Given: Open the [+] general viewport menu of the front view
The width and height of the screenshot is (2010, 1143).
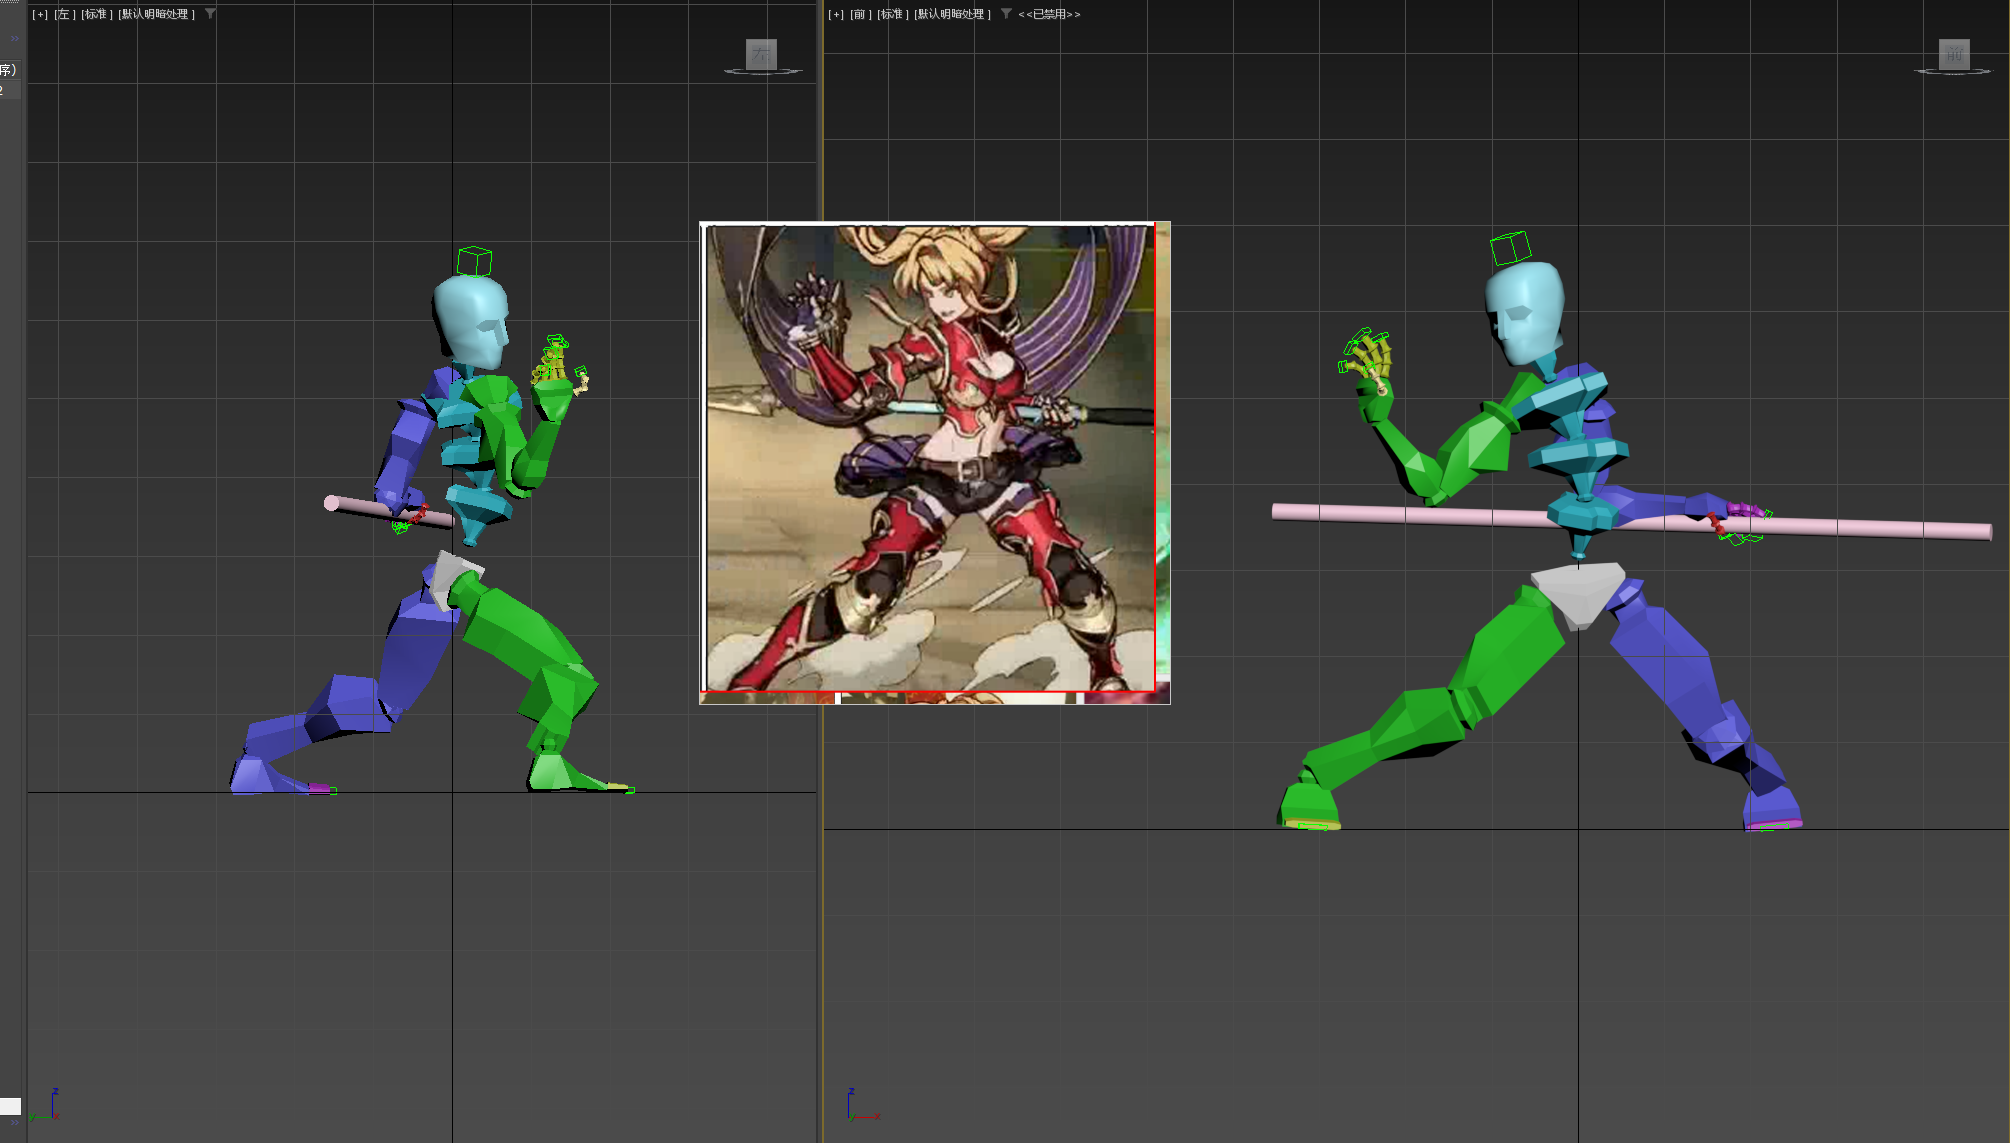Looking at the screenshot, I should pyautogui.click(x=834, y=15).
